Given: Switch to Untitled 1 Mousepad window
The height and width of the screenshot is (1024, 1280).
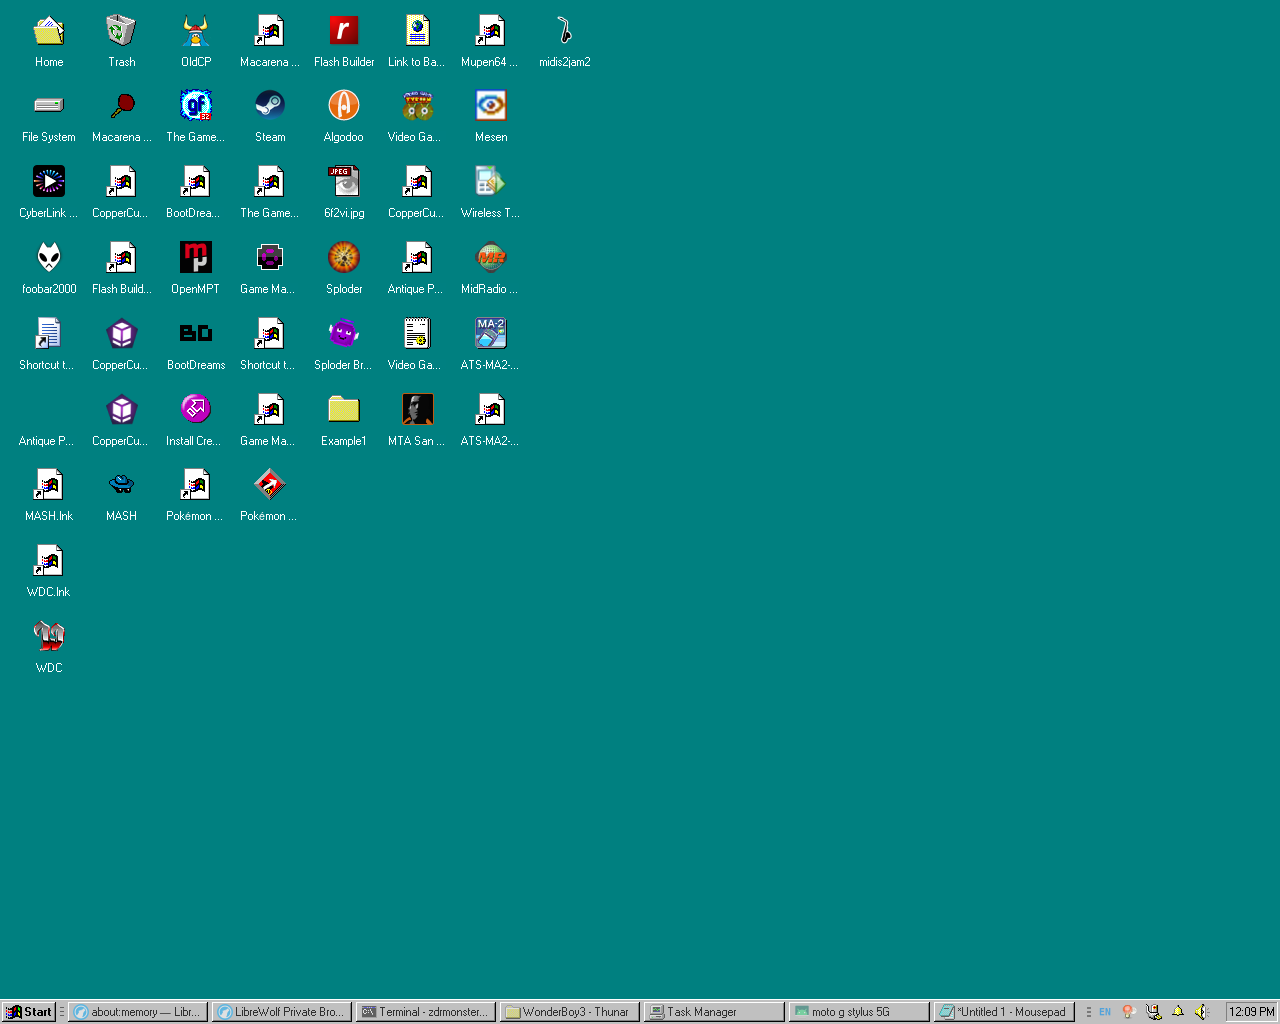Looking at the screenshot, I should point(1004,1012).
